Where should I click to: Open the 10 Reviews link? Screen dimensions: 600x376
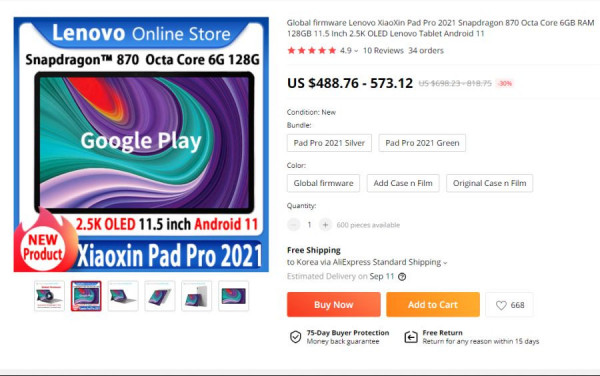tap(383, 50)
